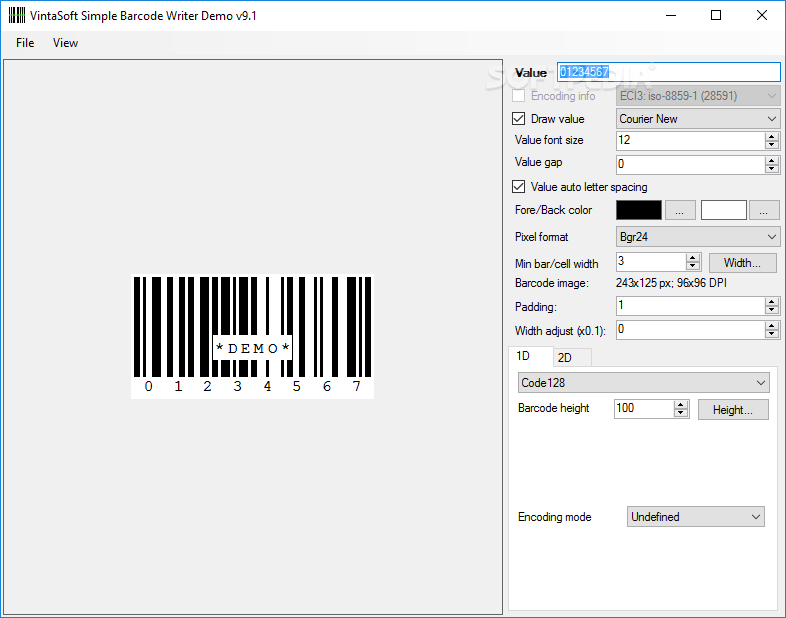Open the Code128 barcode type dropdown
The height and width of the screenshot is (618, 786).
644,383
